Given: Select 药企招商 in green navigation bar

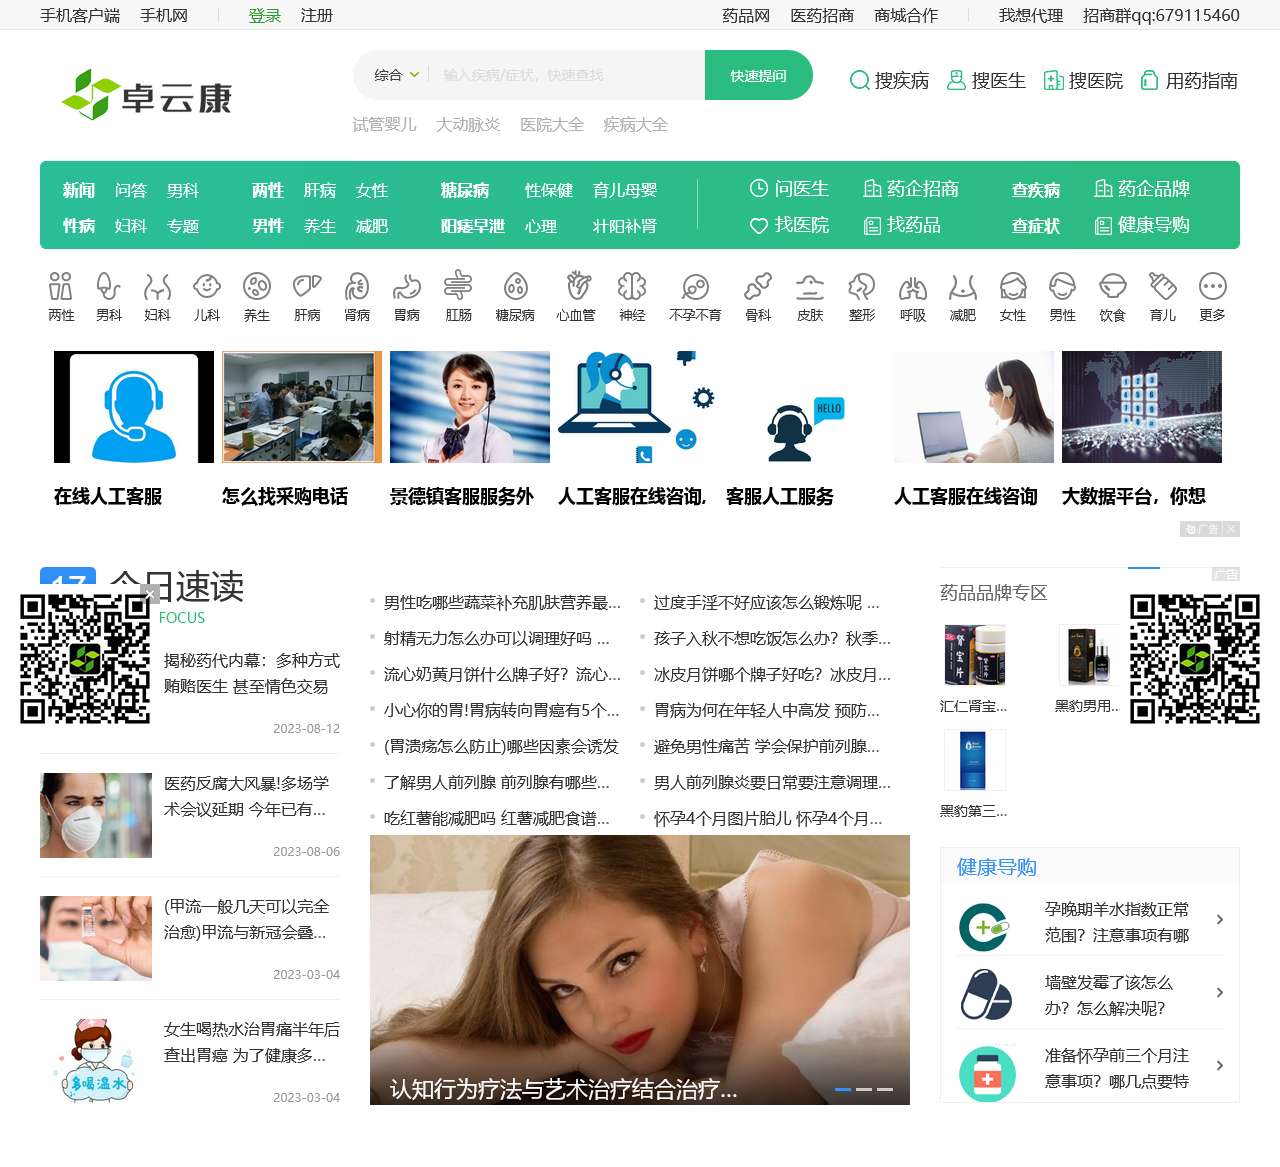Looking at the screenshot, I should (911, 189).
